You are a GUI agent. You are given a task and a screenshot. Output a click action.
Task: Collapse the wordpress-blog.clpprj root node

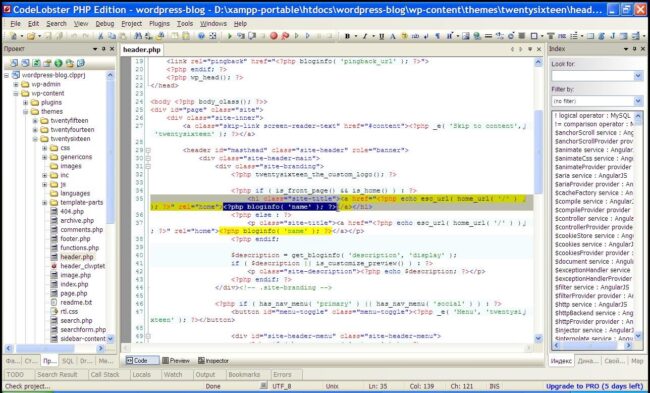[x=7, y=75]
